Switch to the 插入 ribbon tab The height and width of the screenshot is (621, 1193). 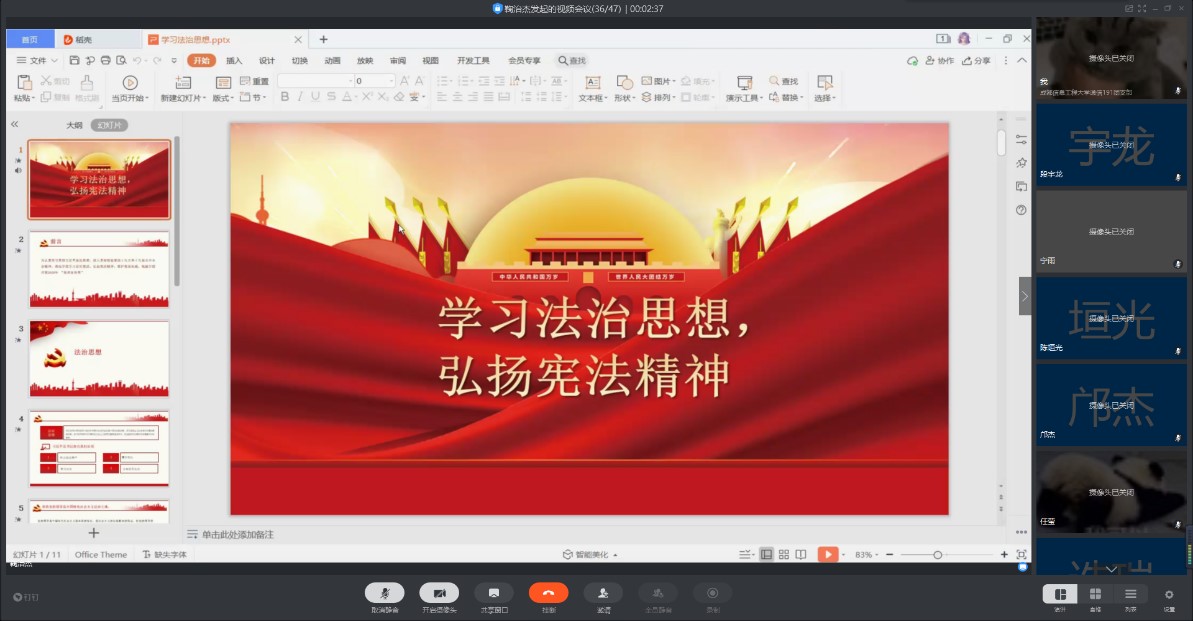(x=234, y=61)
